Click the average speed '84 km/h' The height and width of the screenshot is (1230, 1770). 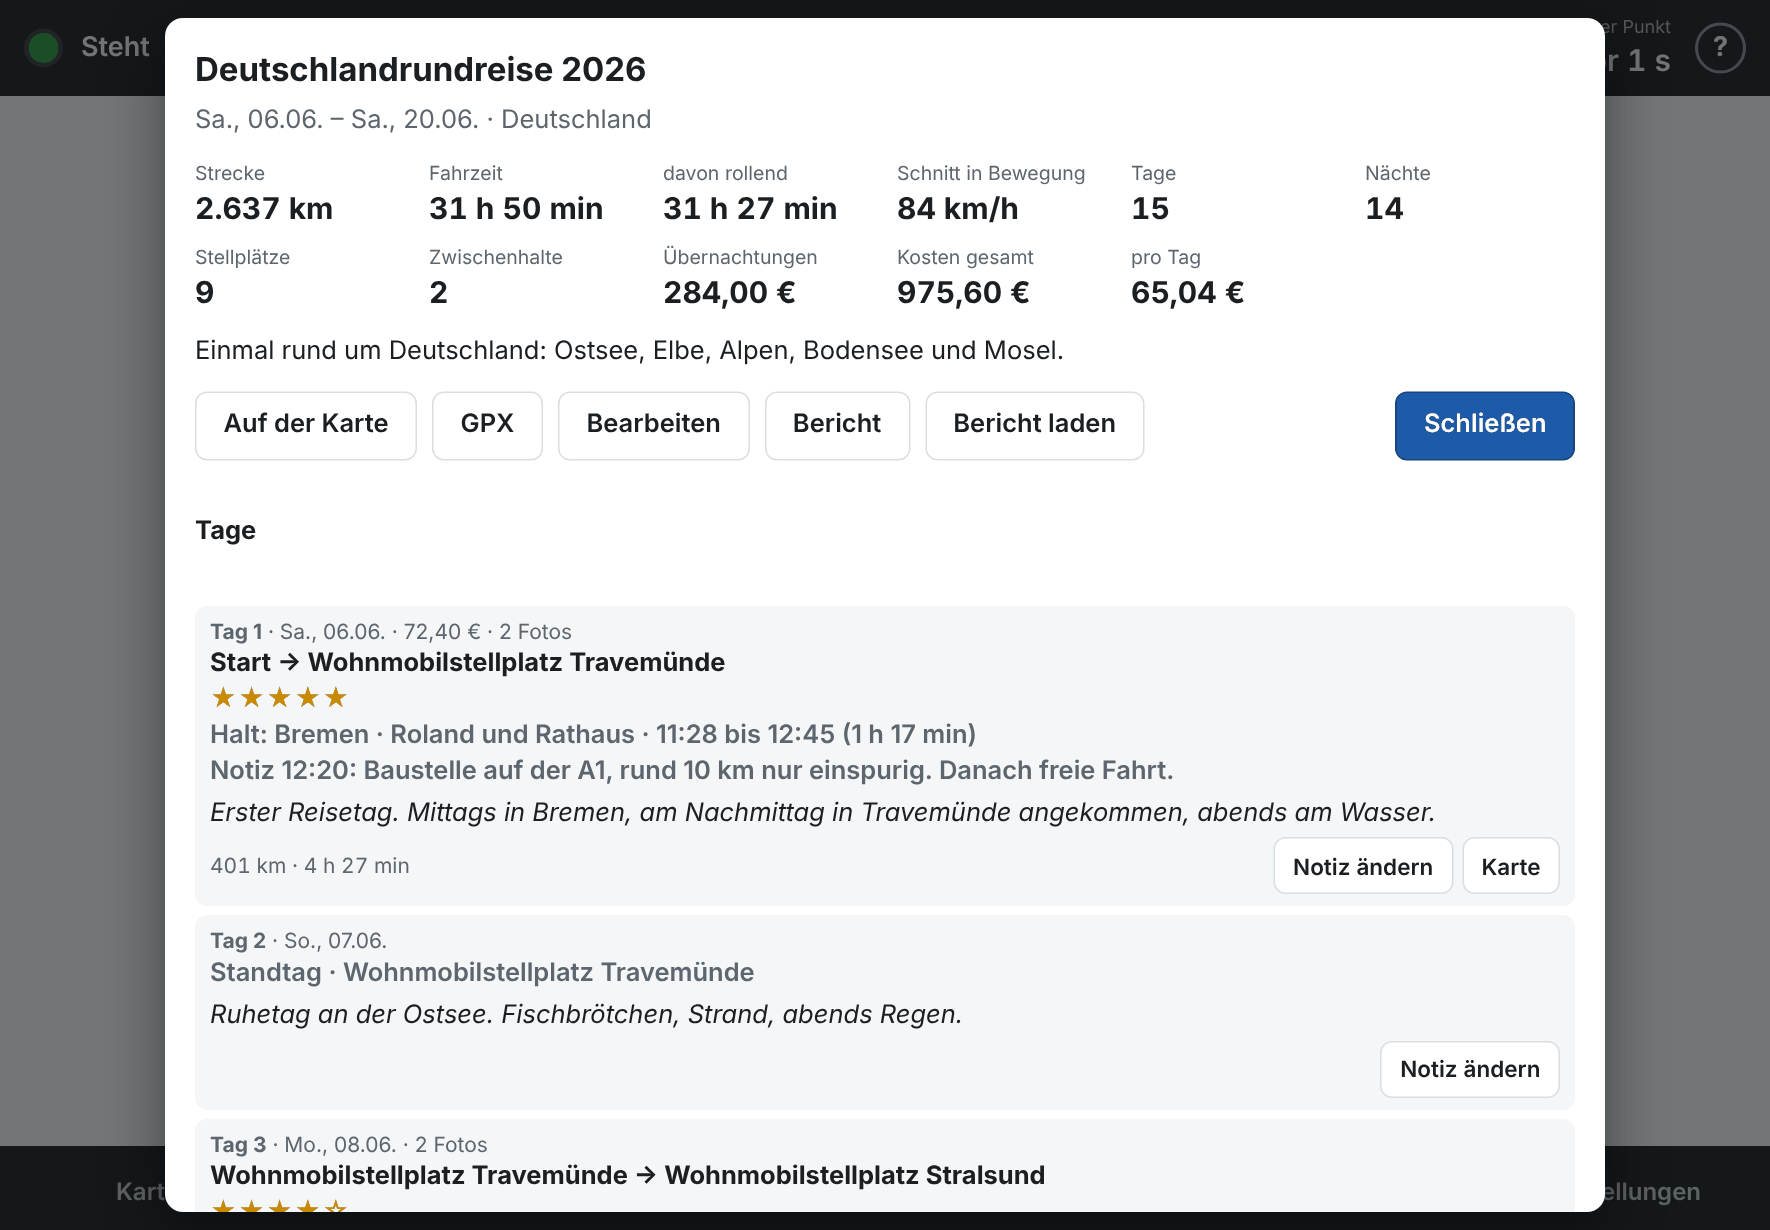[x=958, y=208]
